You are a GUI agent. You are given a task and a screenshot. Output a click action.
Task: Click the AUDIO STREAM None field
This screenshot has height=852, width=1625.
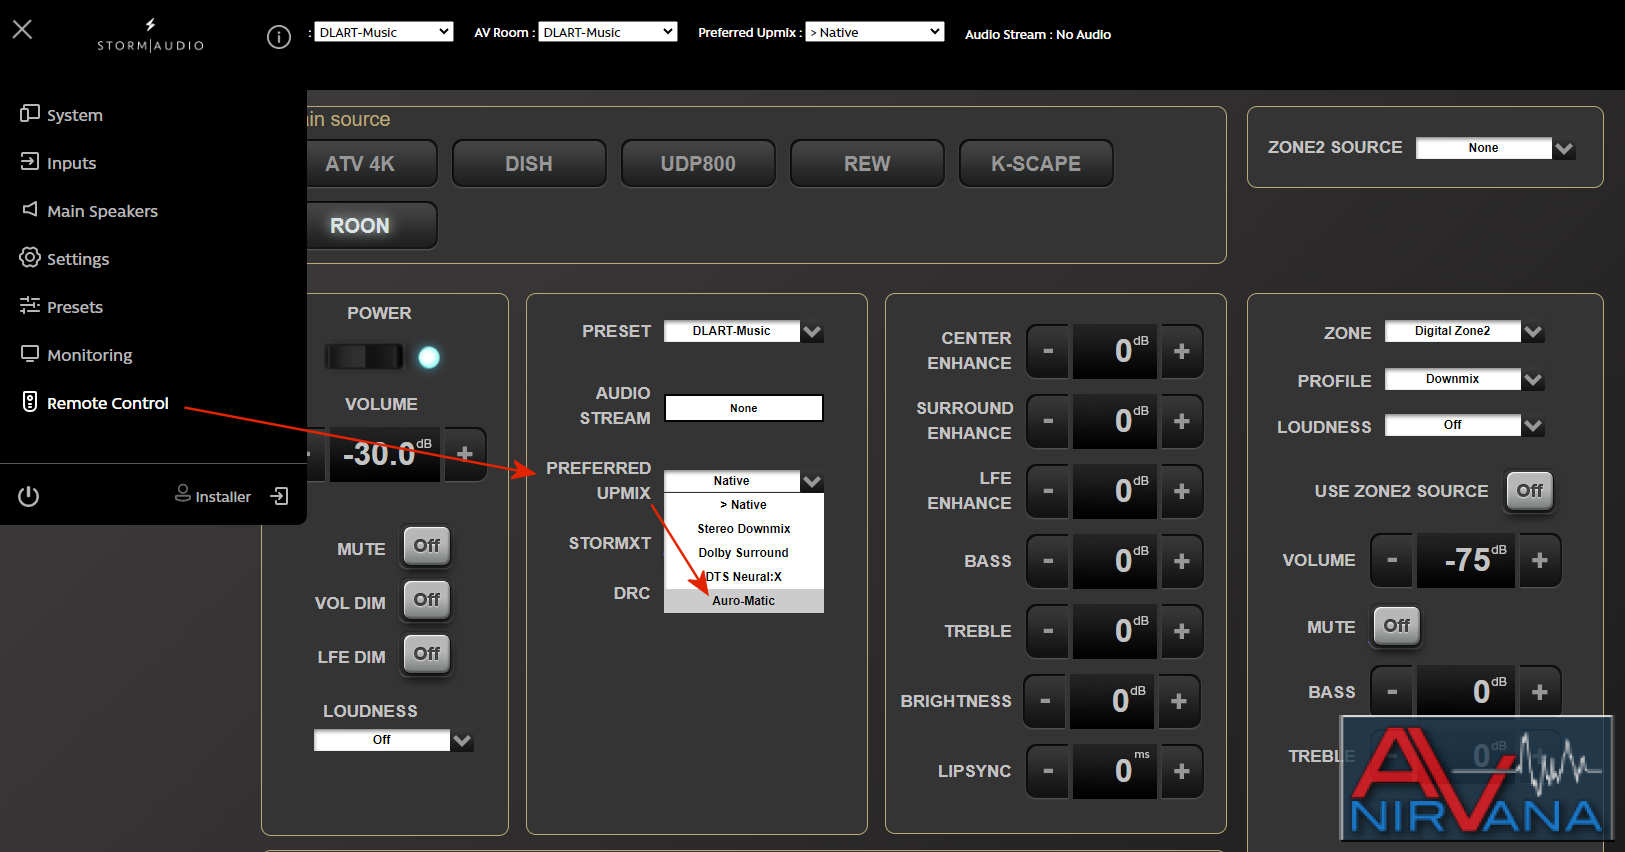(x=744, y=408)
